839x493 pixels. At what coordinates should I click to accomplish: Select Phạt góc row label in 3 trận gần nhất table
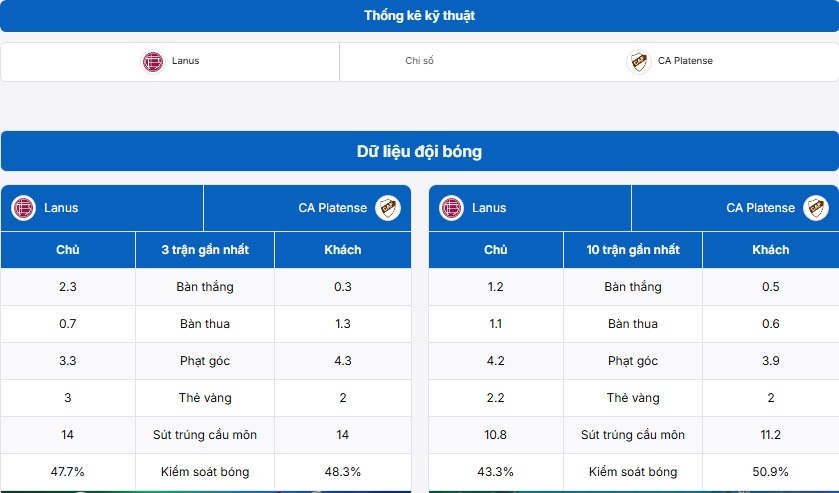point(206,361)
